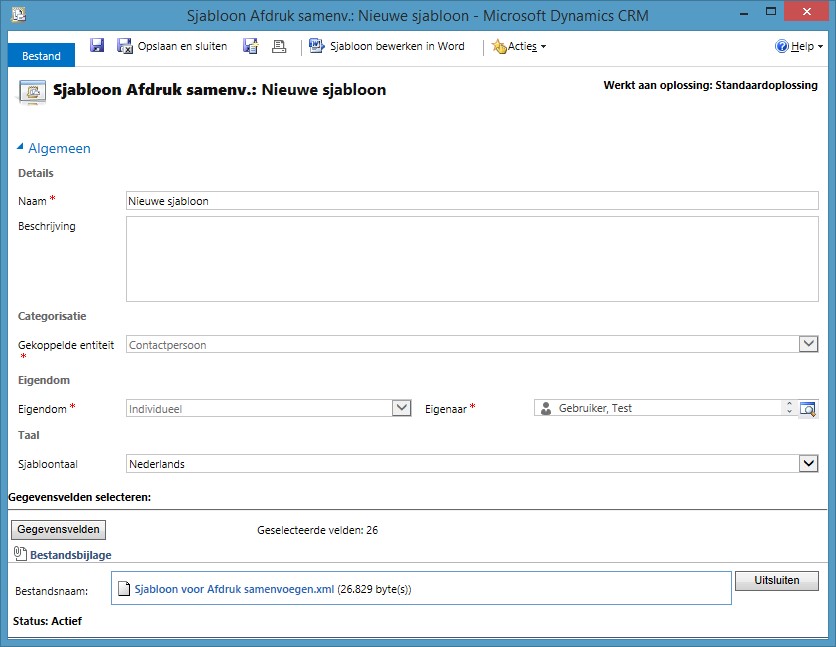Screen dimensions: 836x647
Task: Click the Save and New icon
Action: [x=251, y=46]
